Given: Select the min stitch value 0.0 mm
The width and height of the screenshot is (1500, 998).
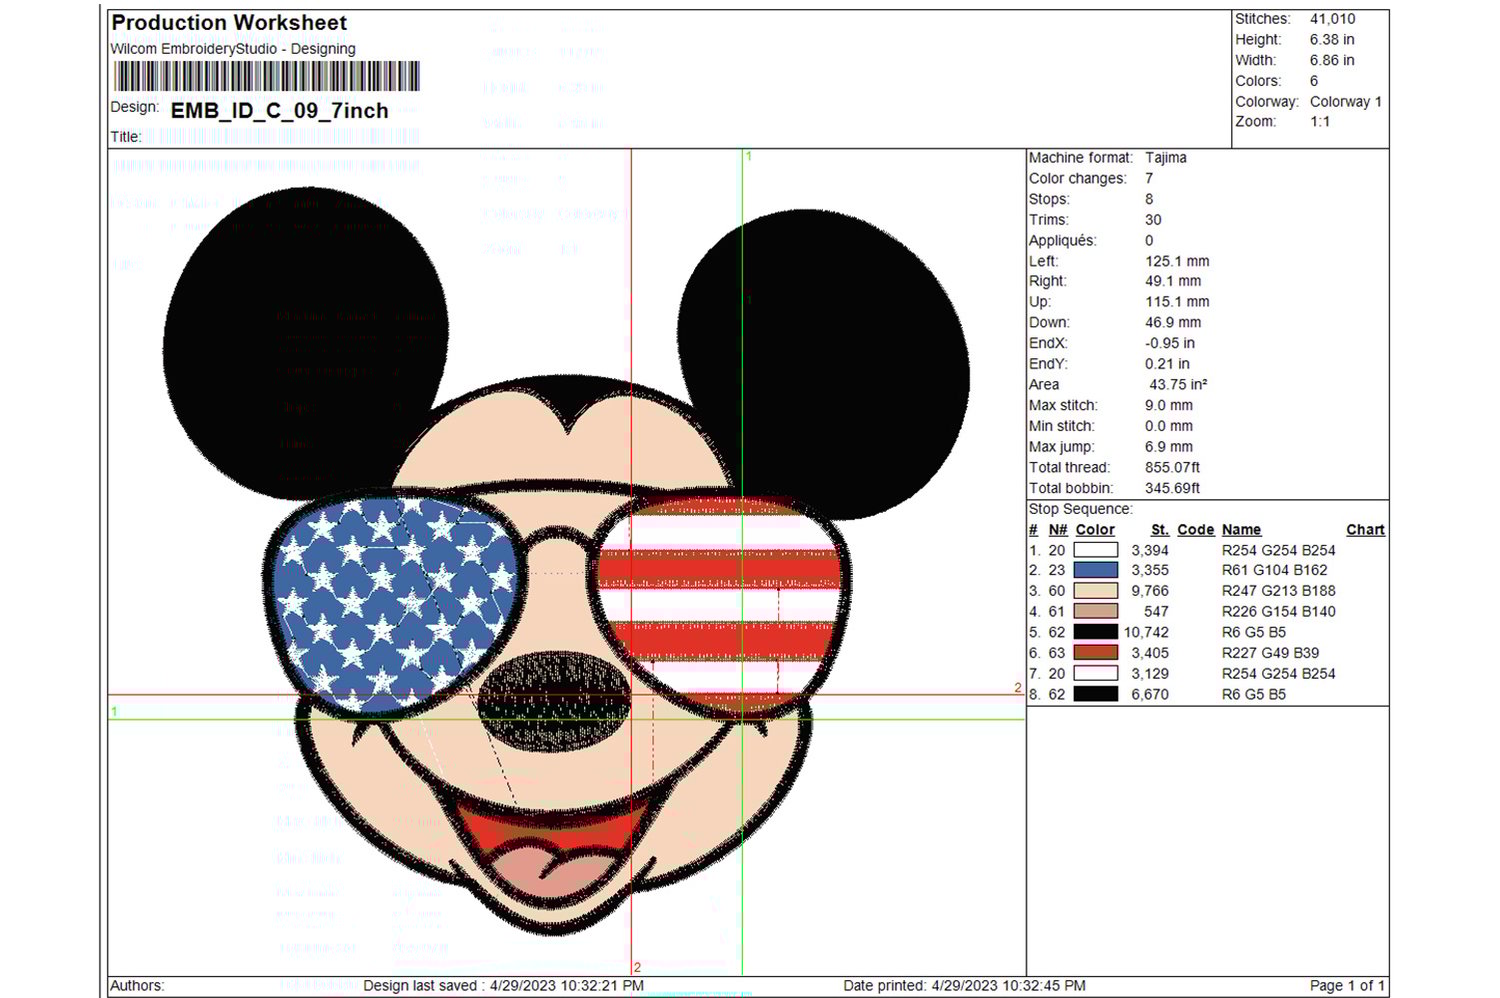Looking at the screenshot, I should tap(1169, 426).
